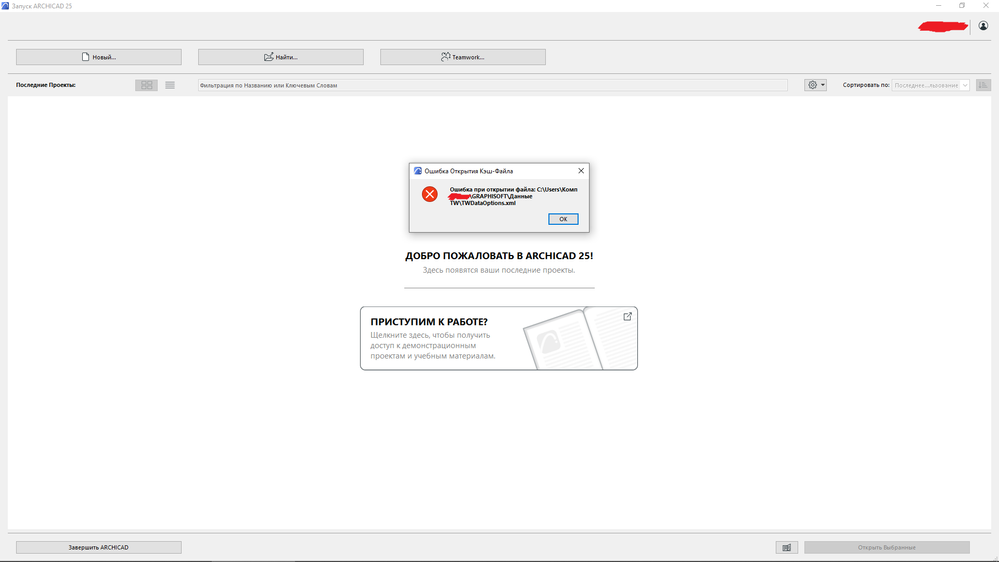Image resolution: width=999 pixels, height=562 pixels.
Task: Select the Здесь появятся ваши последние проекты text
Action: point(499,270)
